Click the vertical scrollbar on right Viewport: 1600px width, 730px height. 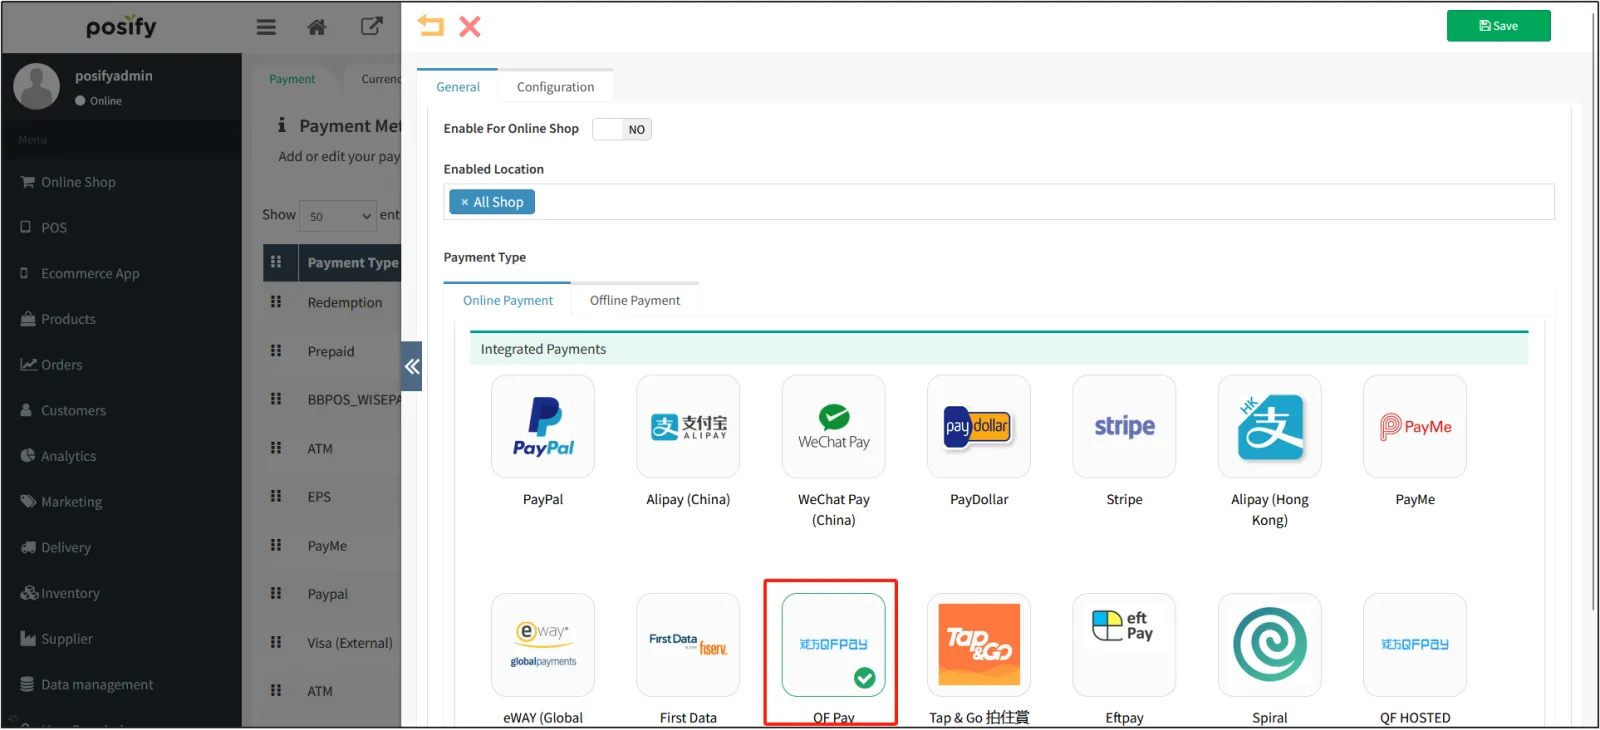[x=1592, y=310]
